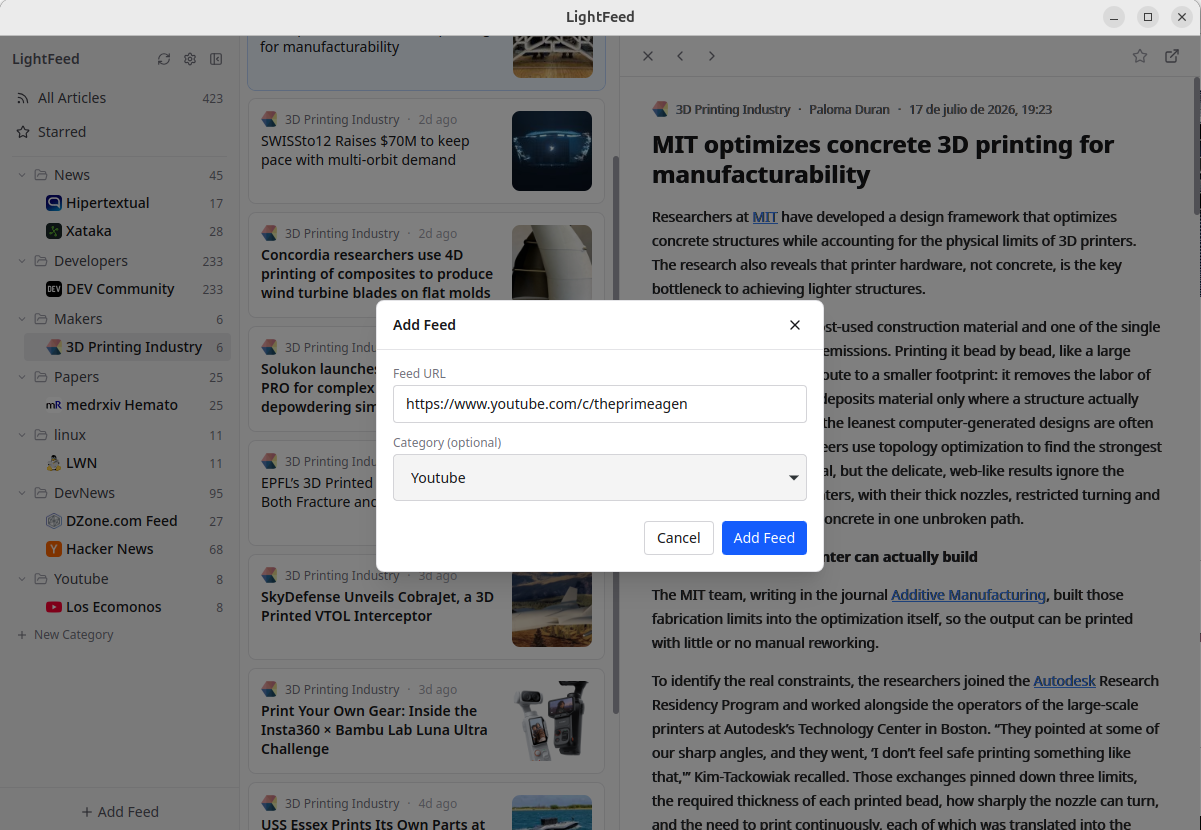Click the Paloma Duran author name

tap(849, 110)
